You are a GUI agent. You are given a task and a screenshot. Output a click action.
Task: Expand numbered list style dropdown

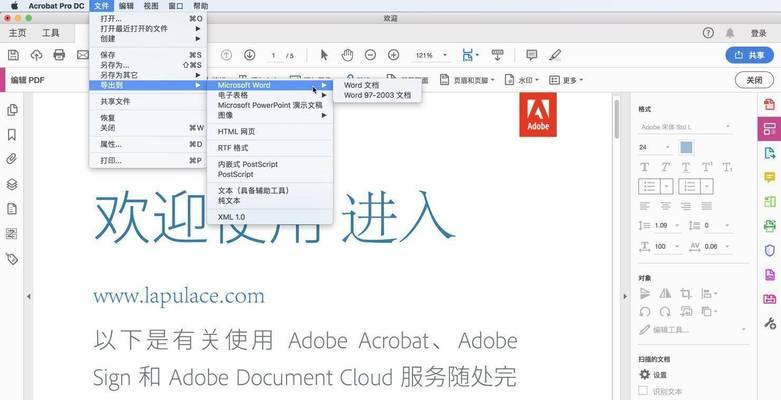pos(707,187)
